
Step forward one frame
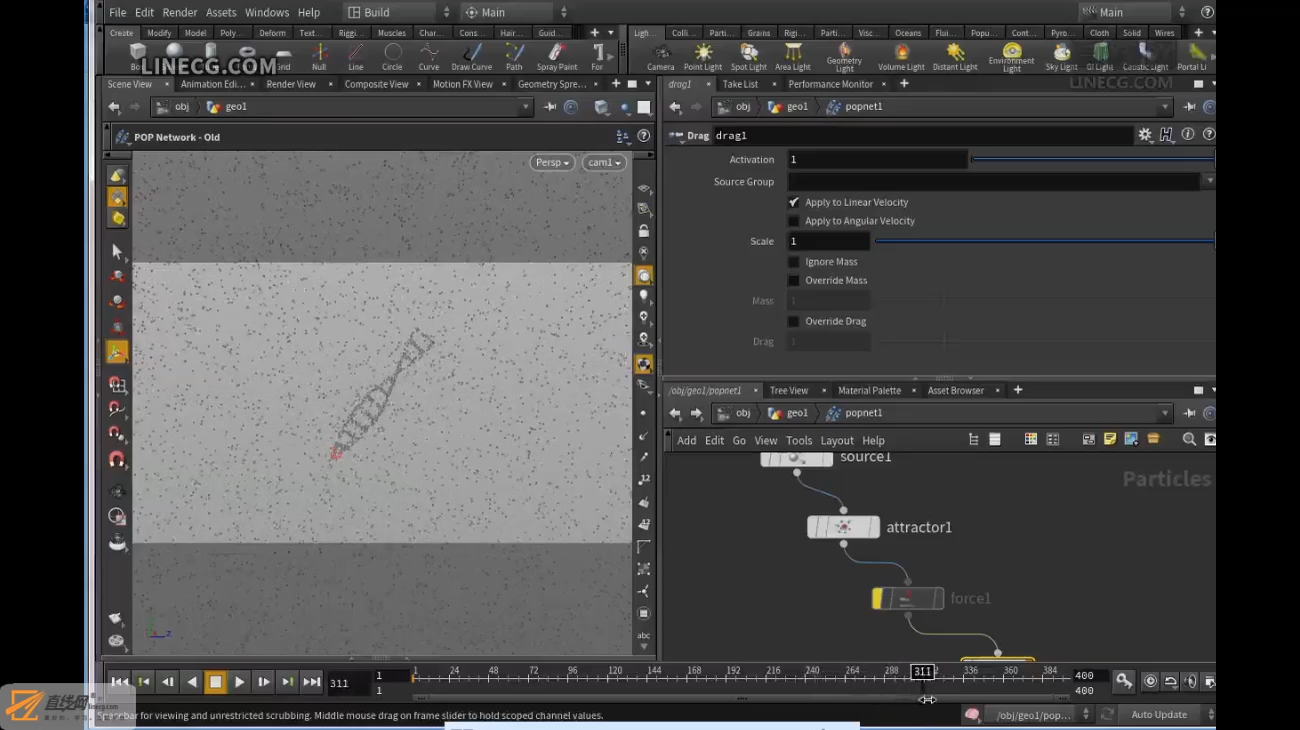tap(263, 682)
